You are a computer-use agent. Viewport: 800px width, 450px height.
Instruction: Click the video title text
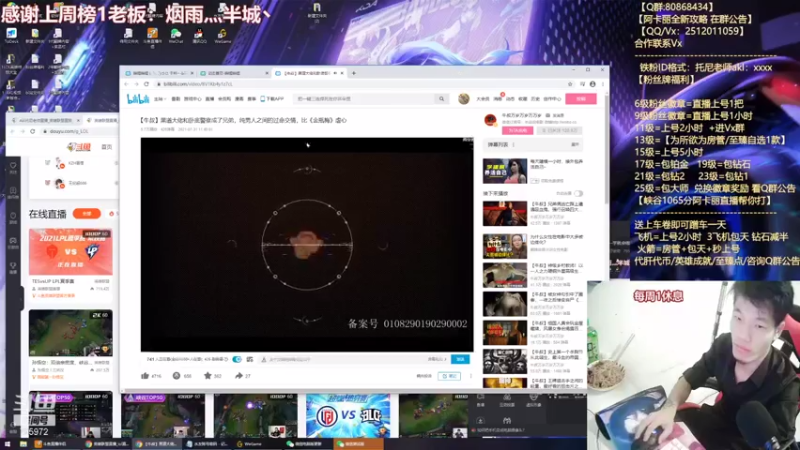click(x=243, y=120)
